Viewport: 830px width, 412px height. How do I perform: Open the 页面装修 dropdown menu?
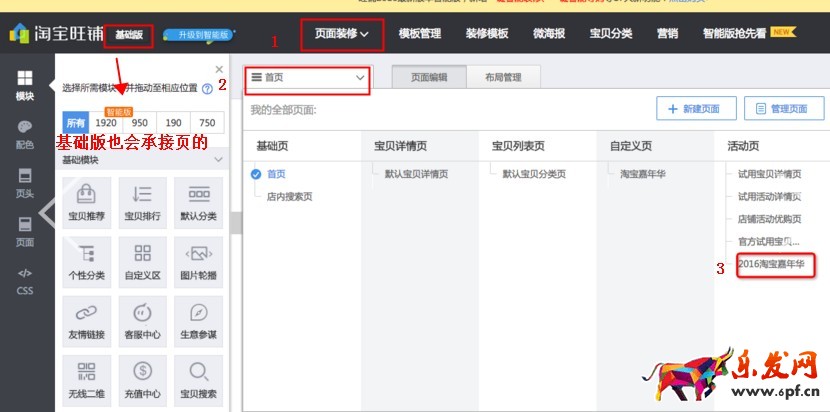[x=342, y=34]
